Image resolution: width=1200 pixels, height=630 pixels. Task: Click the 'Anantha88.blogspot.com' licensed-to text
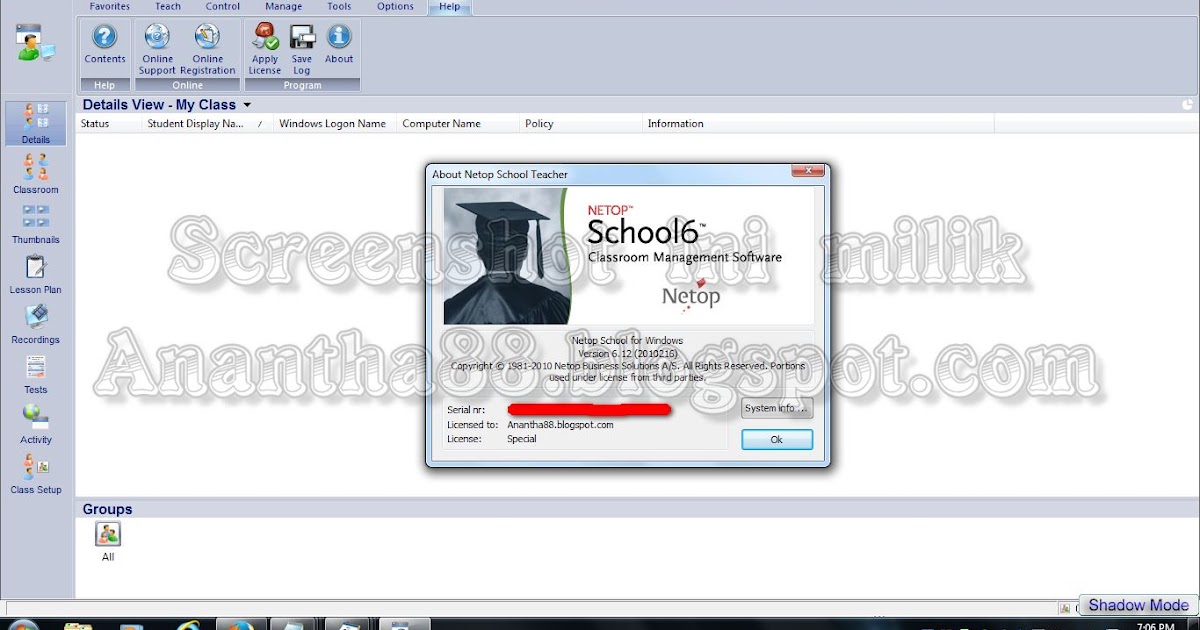tap(560, 425)
